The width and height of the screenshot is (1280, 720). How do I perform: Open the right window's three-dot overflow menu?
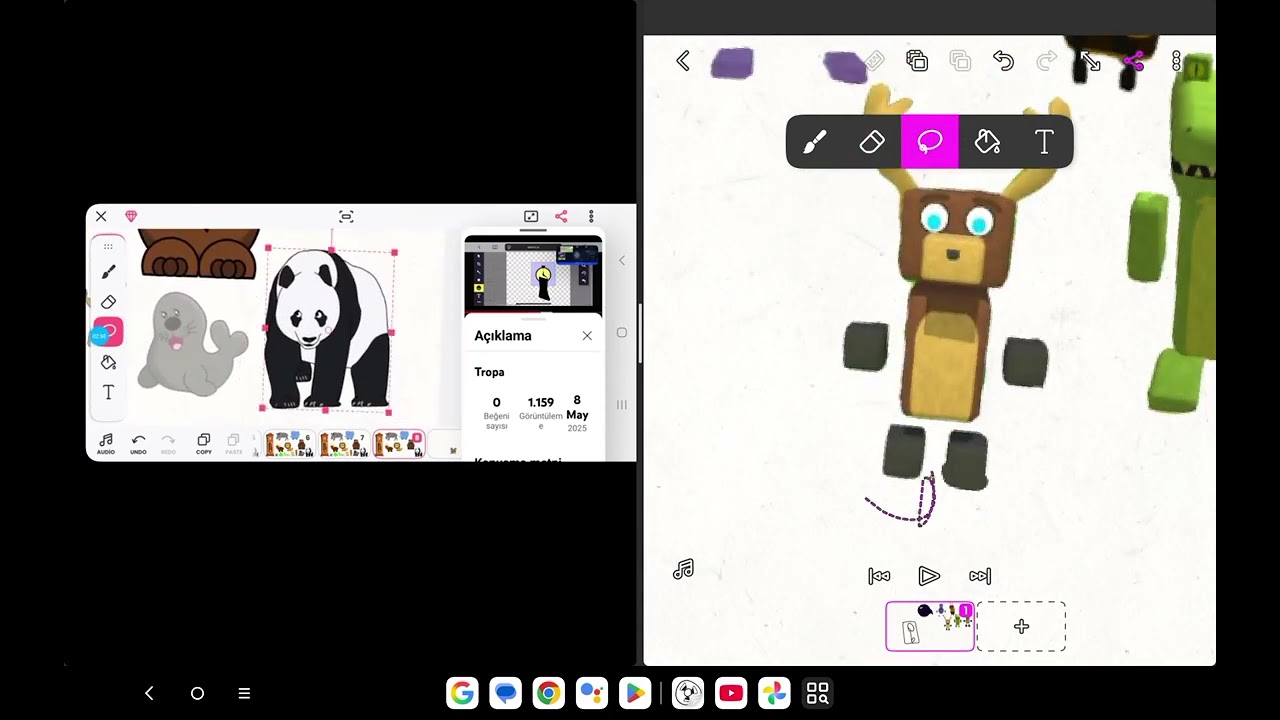(x=1176, y=61)
